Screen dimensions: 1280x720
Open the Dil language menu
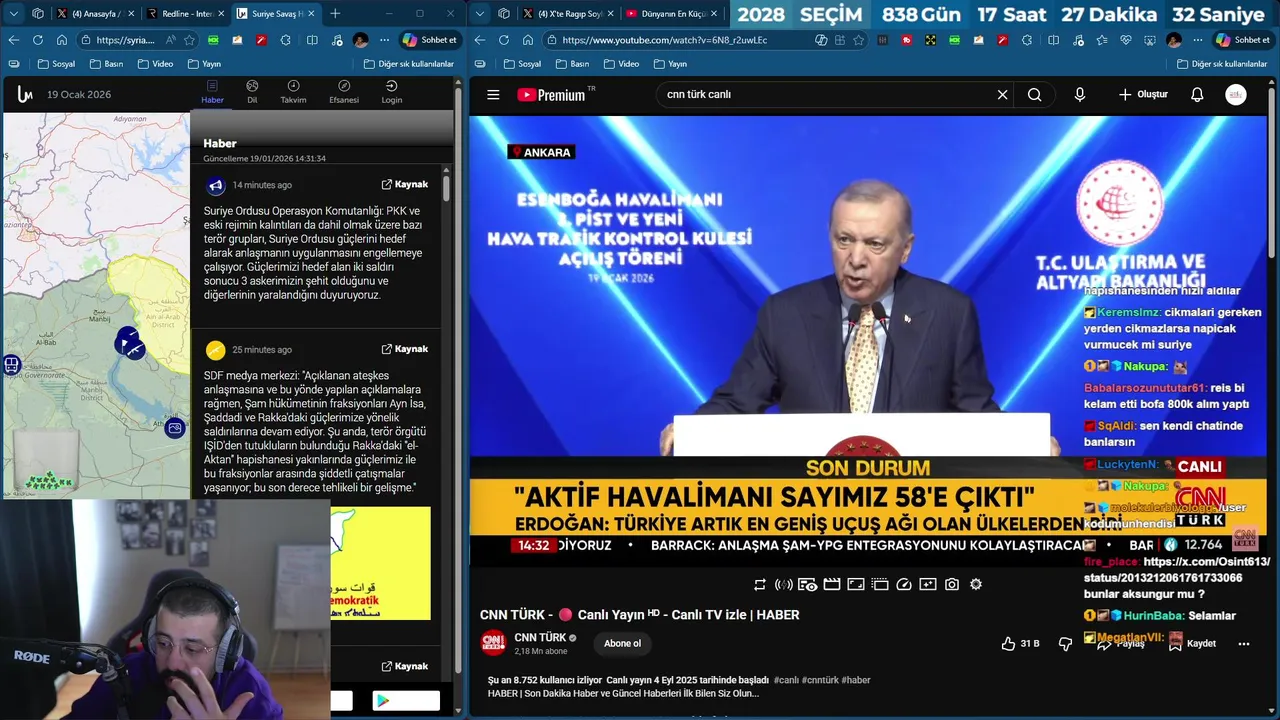[x=252, y=92]
